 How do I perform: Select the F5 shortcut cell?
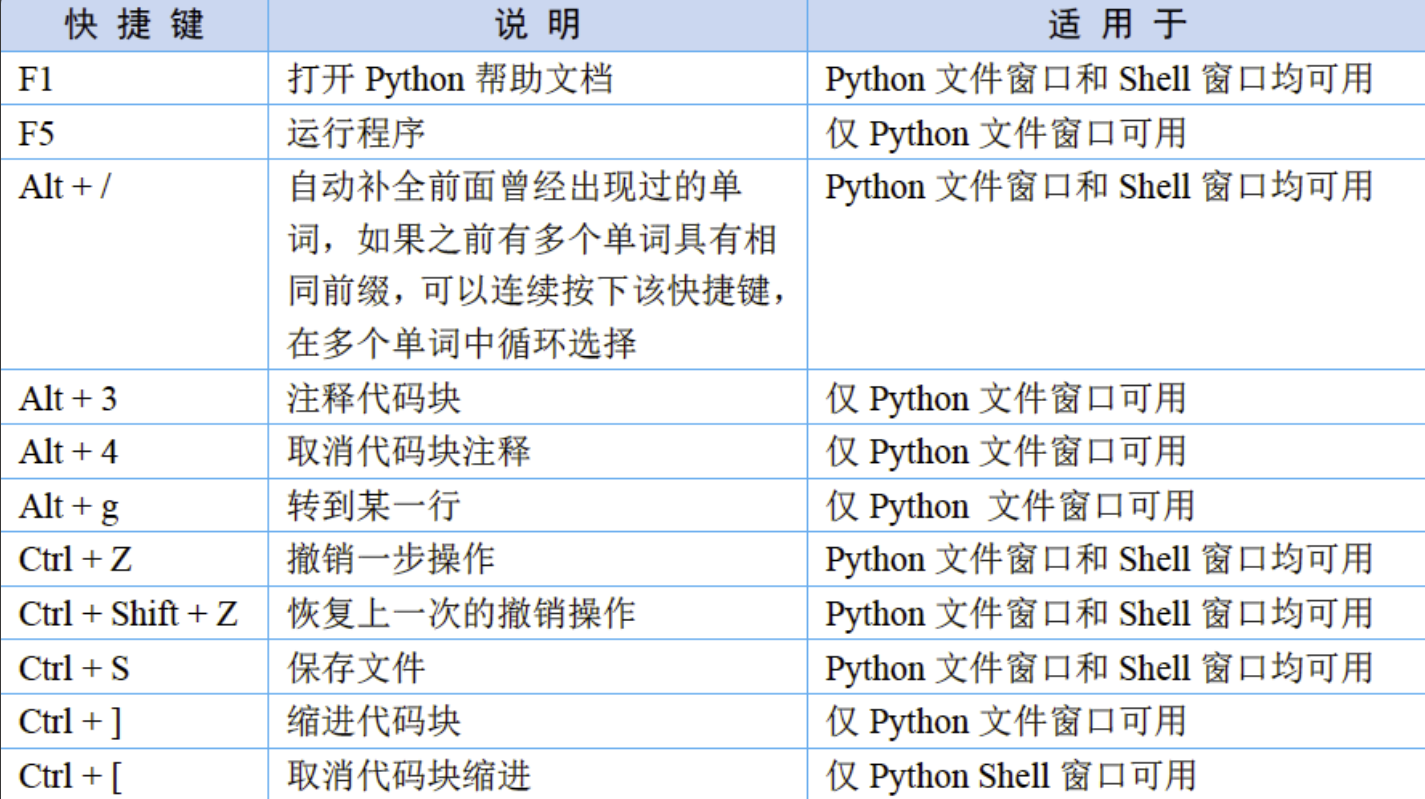click(36, 133)
